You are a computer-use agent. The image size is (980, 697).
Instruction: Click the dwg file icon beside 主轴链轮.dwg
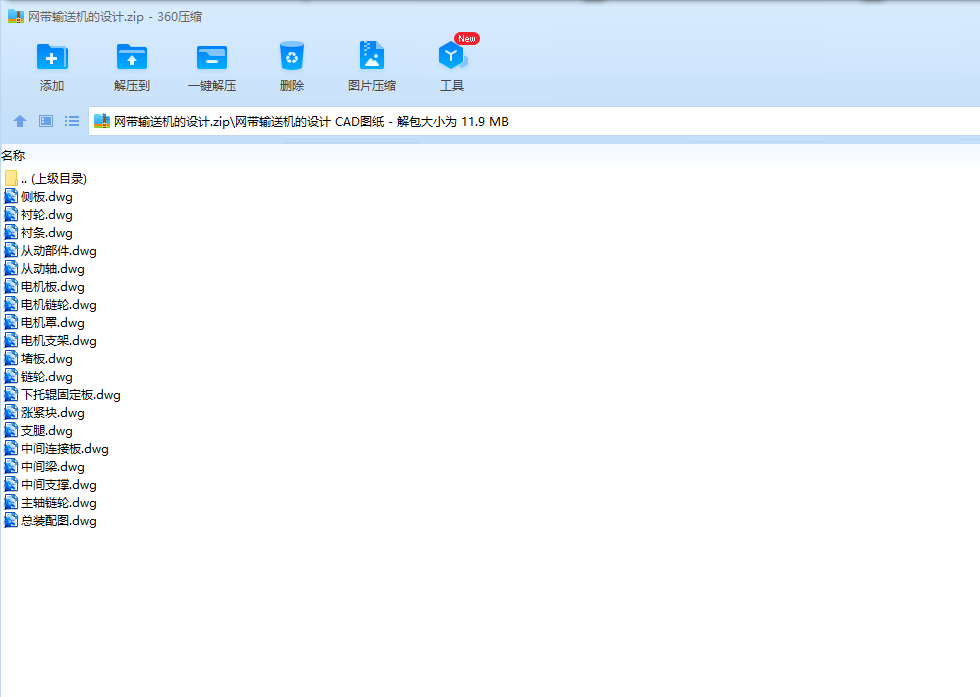click(x=11, y=503)
